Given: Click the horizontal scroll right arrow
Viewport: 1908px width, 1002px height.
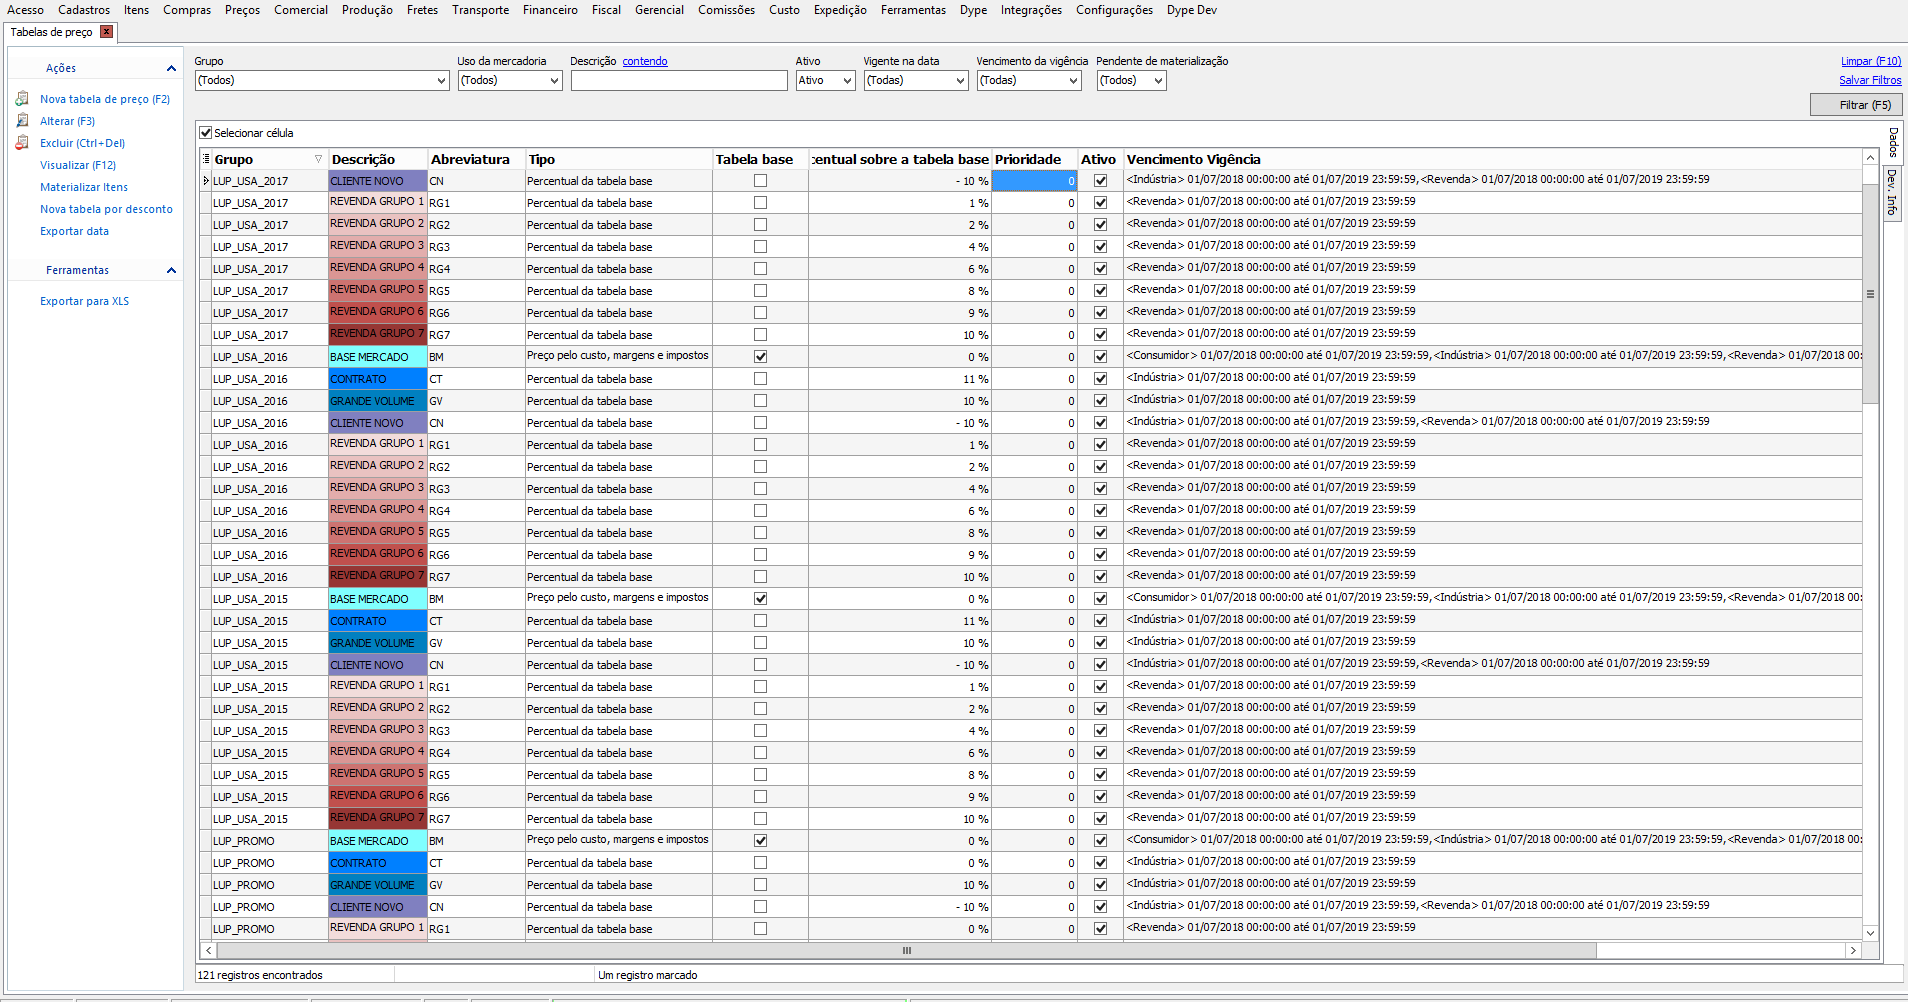Looking at the screenshot, I should pos(1853,951).
